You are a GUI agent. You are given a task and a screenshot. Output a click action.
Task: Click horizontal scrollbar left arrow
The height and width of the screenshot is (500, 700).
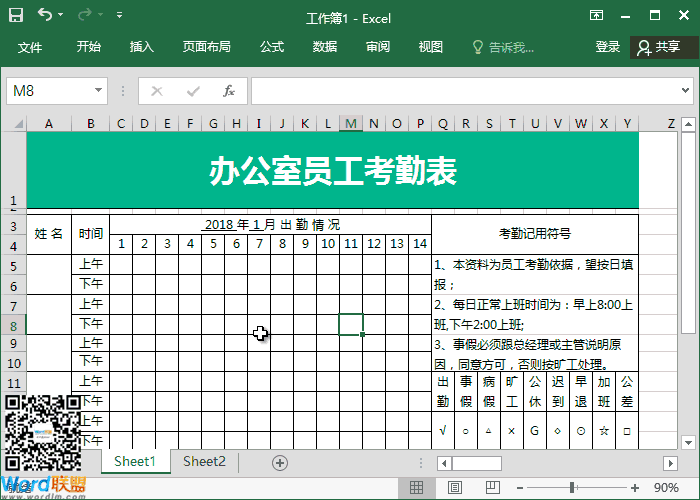(444, 463)
